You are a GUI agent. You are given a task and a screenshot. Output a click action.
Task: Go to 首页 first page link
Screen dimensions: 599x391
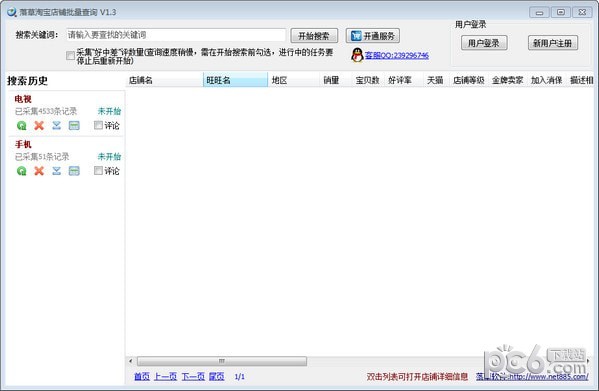tap(142, 376)
